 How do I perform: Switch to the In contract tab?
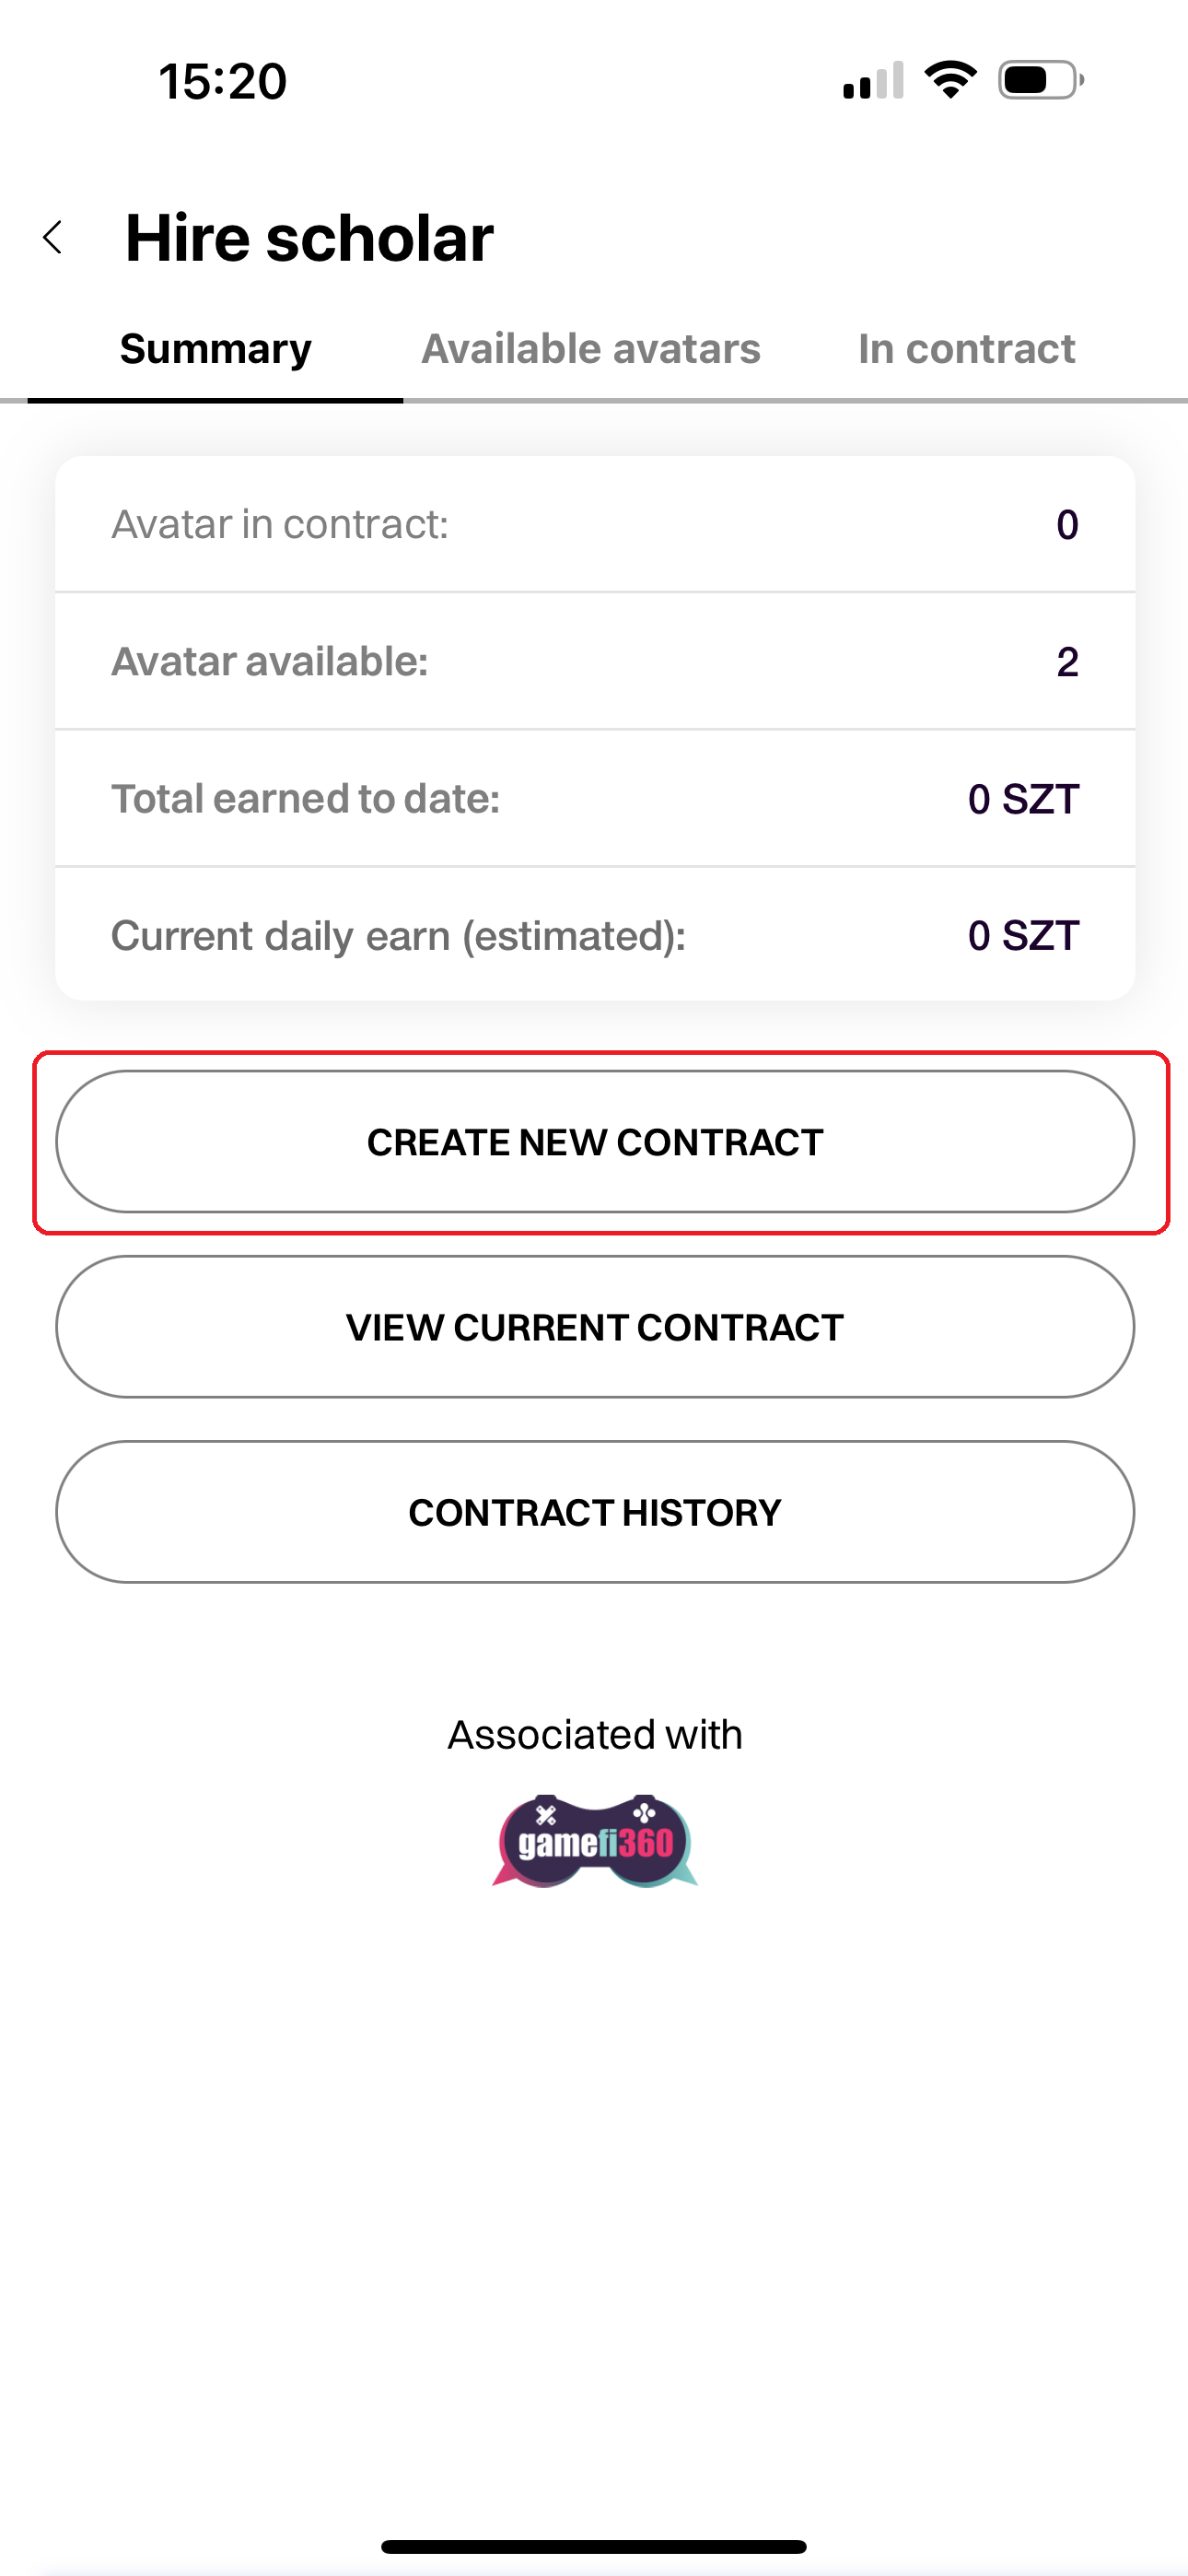pos(966,349)
